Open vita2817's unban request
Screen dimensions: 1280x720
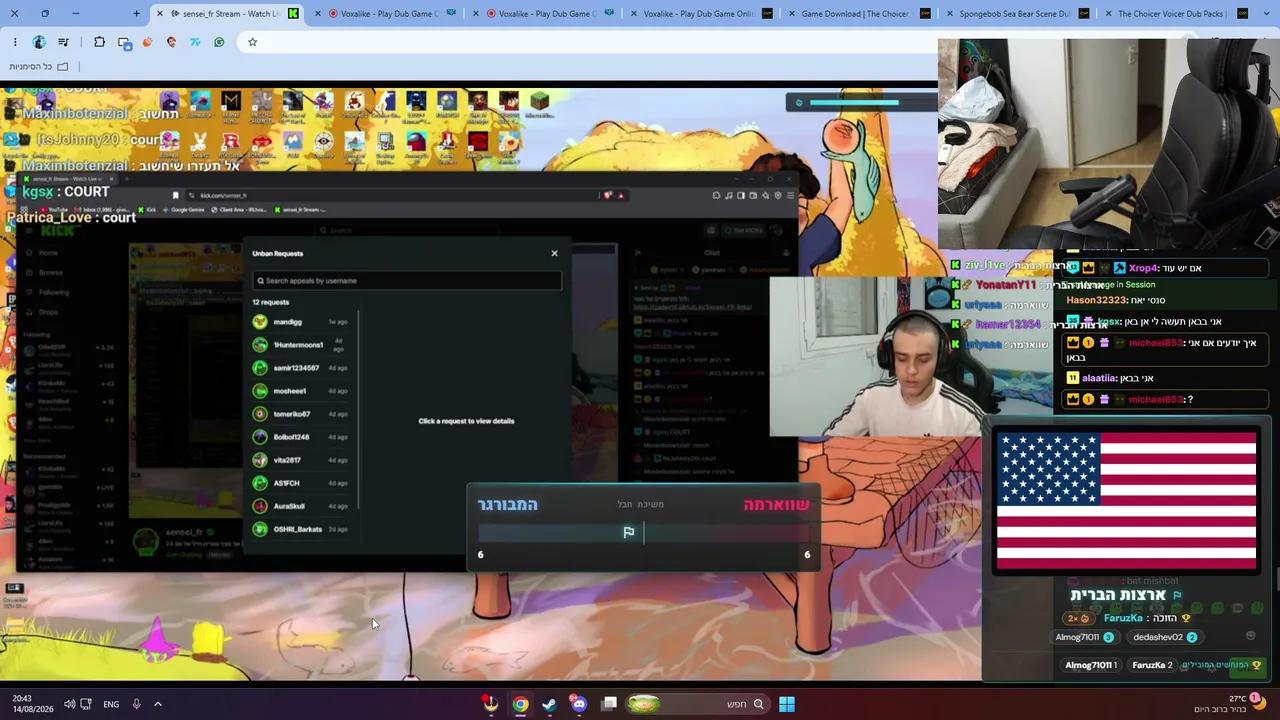(x=301, y=460)
